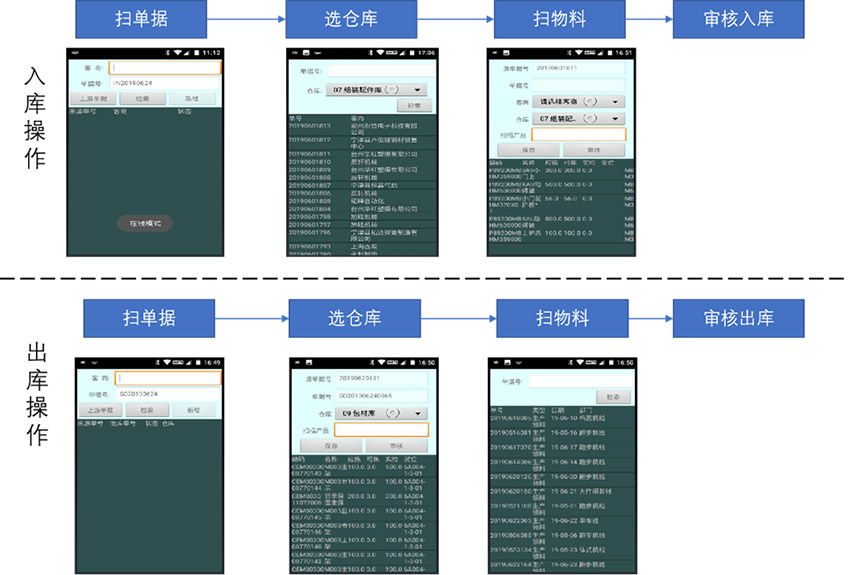Tap Bluetooth icon in the 11:12 status bar

click(168, 53)
